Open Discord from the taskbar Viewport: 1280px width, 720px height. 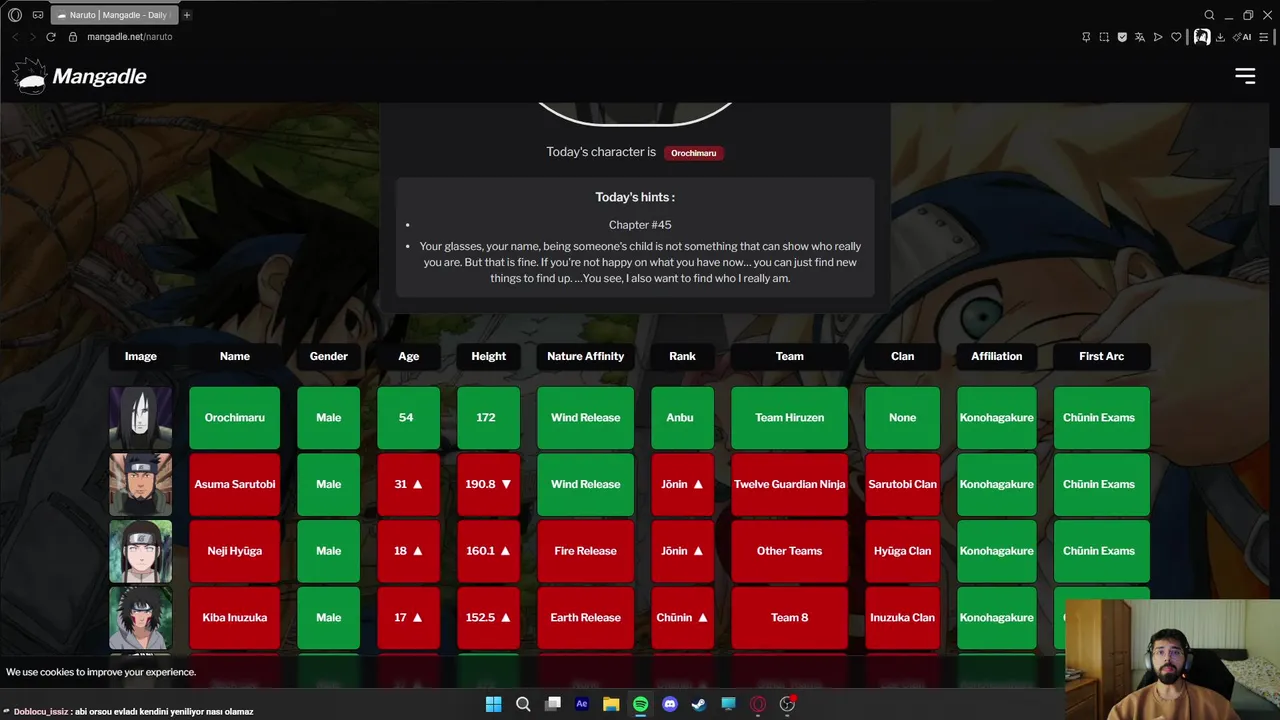pos(670,704)
